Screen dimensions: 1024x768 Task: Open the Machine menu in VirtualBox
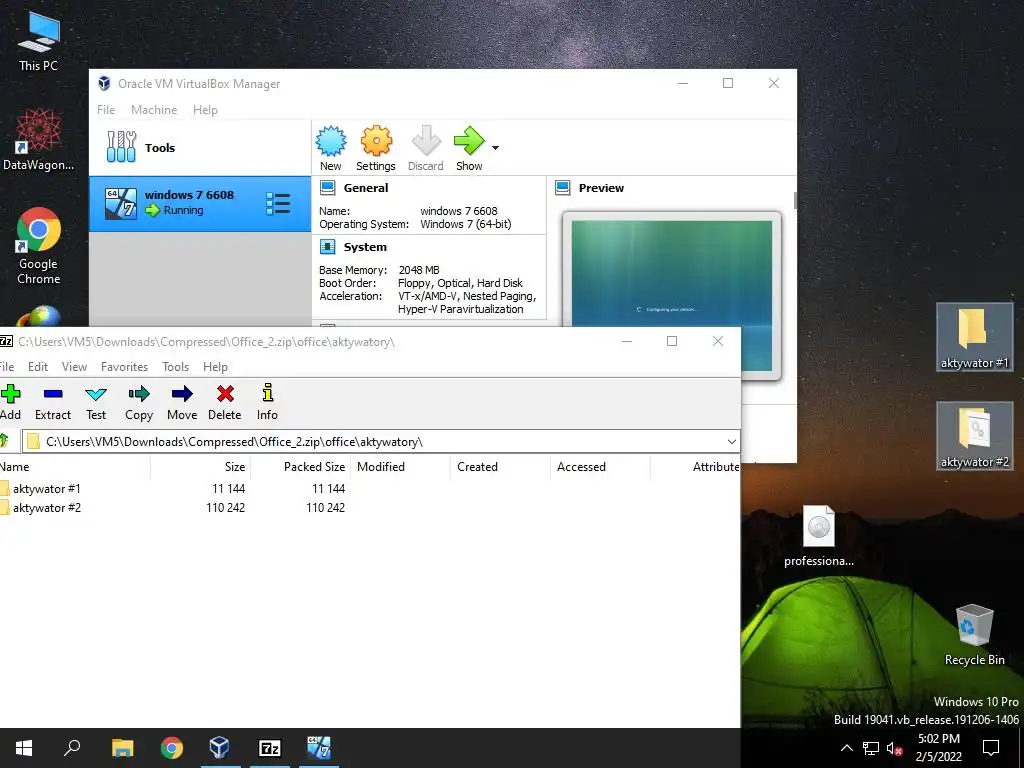154,110
